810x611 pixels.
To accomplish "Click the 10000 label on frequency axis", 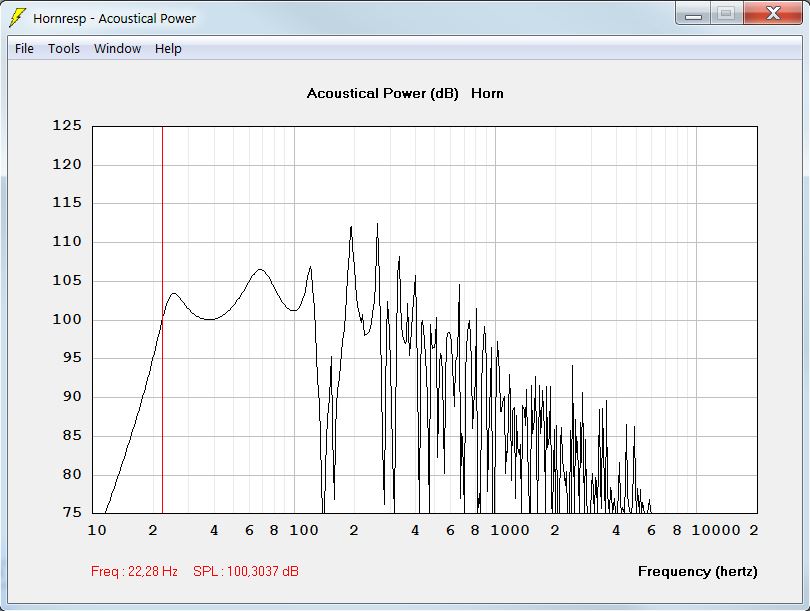I will 716,530.
